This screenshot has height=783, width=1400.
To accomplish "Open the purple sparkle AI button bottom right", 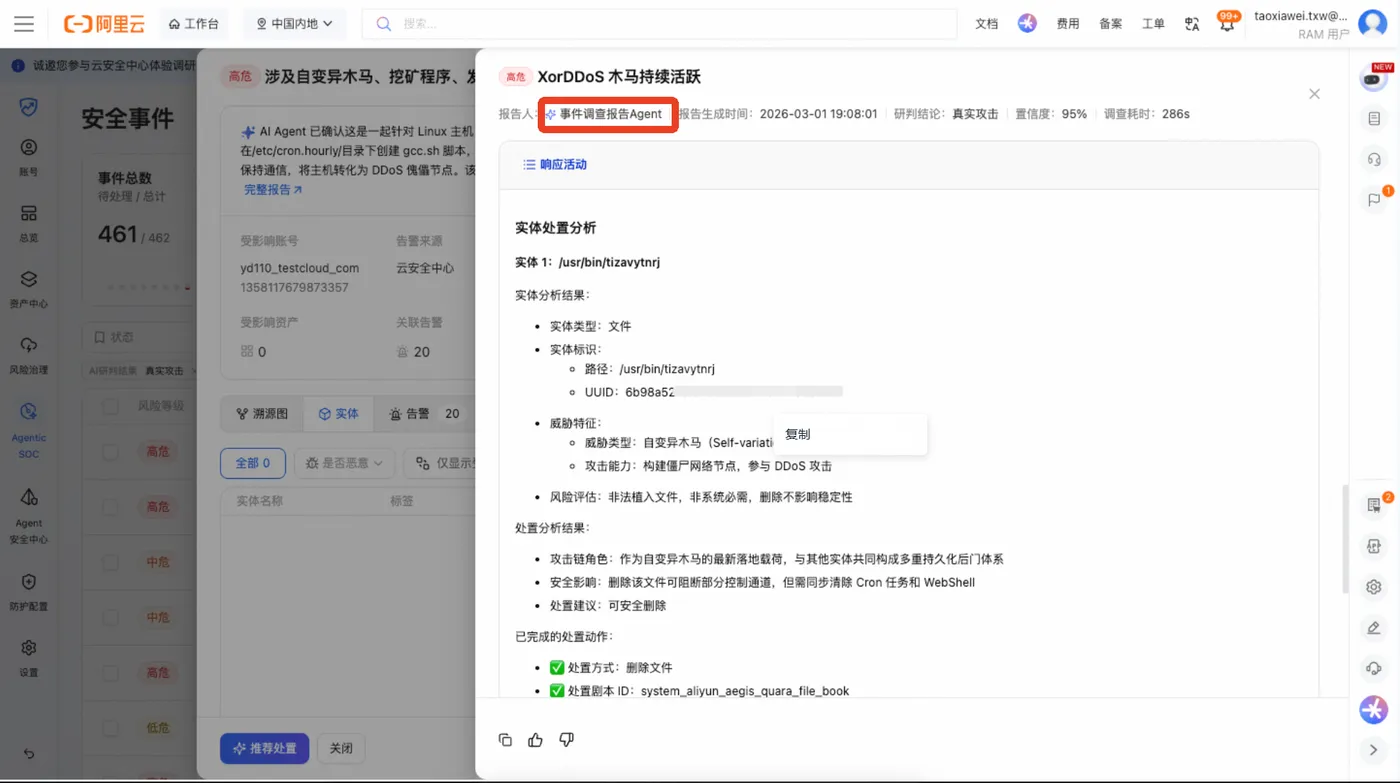I will (1374, 710).
